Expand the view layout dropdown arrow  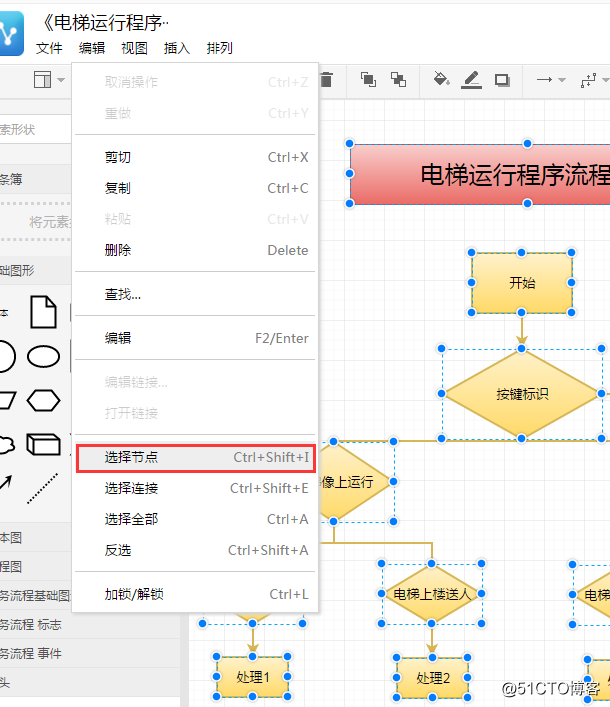[x=61, y=80]
